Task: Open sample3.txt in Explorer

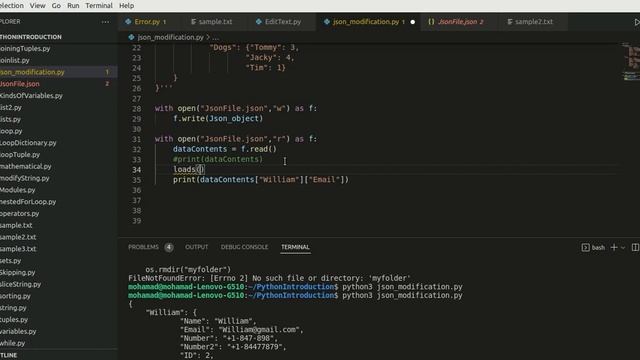Action: click(59, 249)
